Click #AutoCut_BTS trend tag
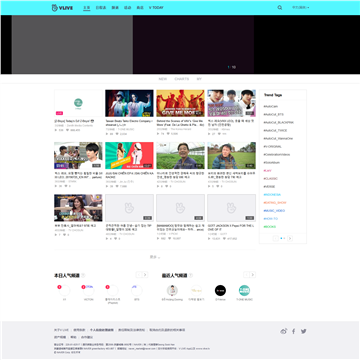 pos(273,114)
